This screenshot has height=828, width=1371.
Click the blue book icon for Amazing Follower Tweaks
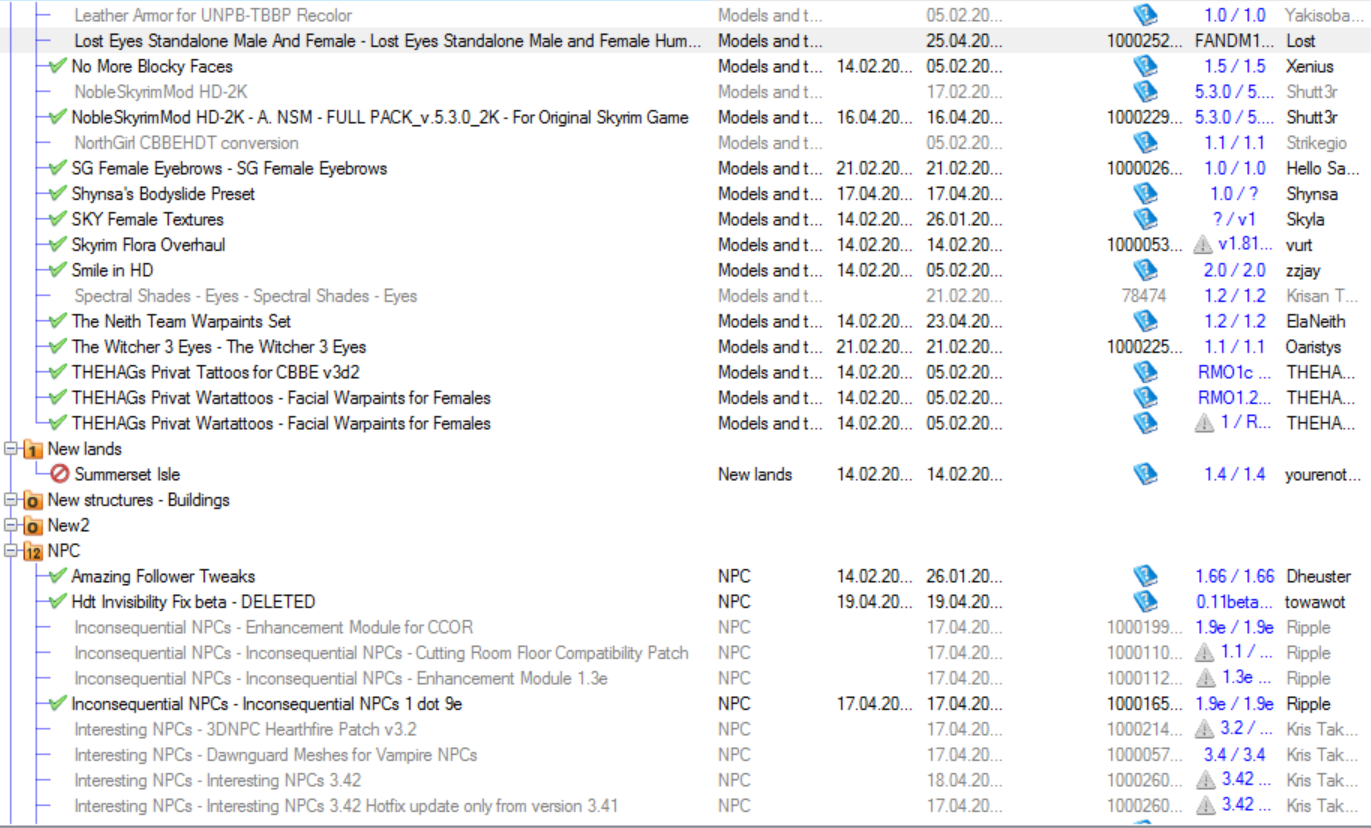pyautogui.click(x=1144, y=577)
